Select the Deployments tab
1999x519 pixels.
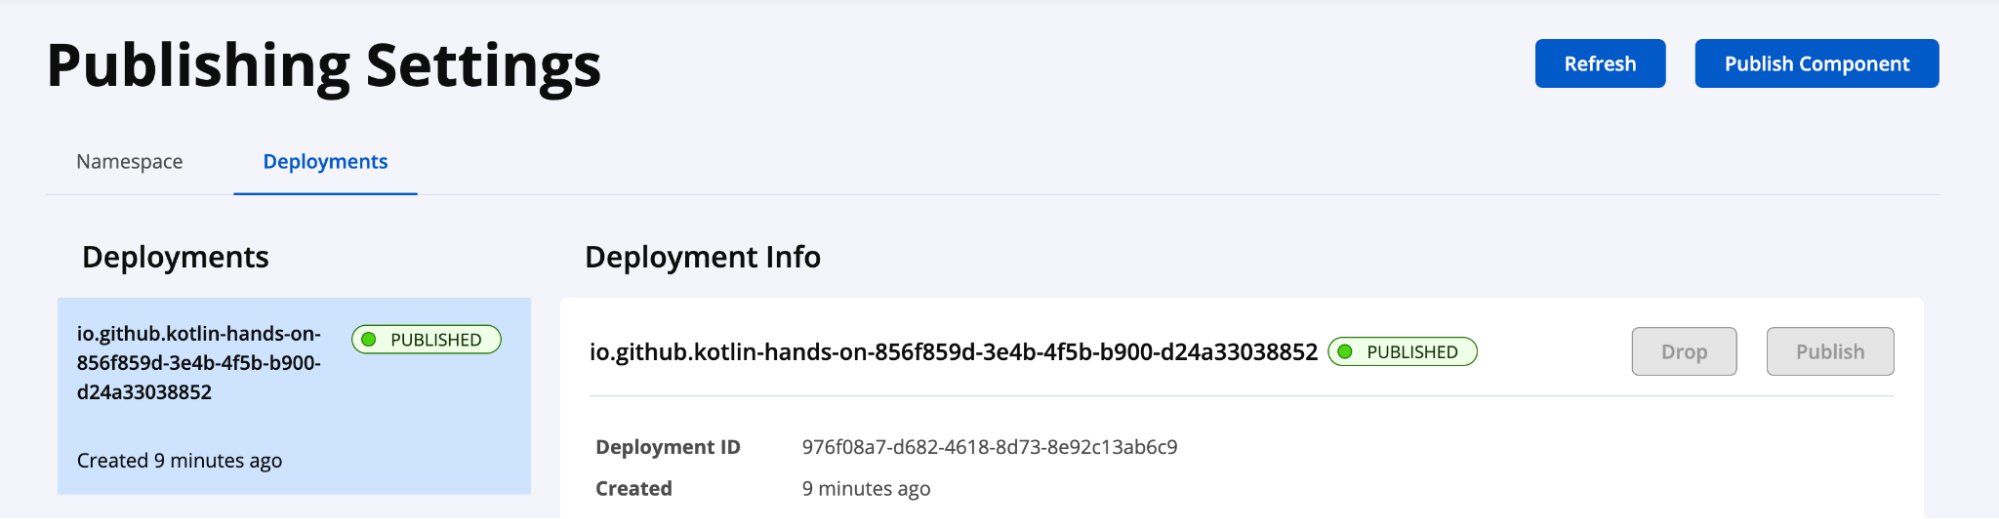325,162
